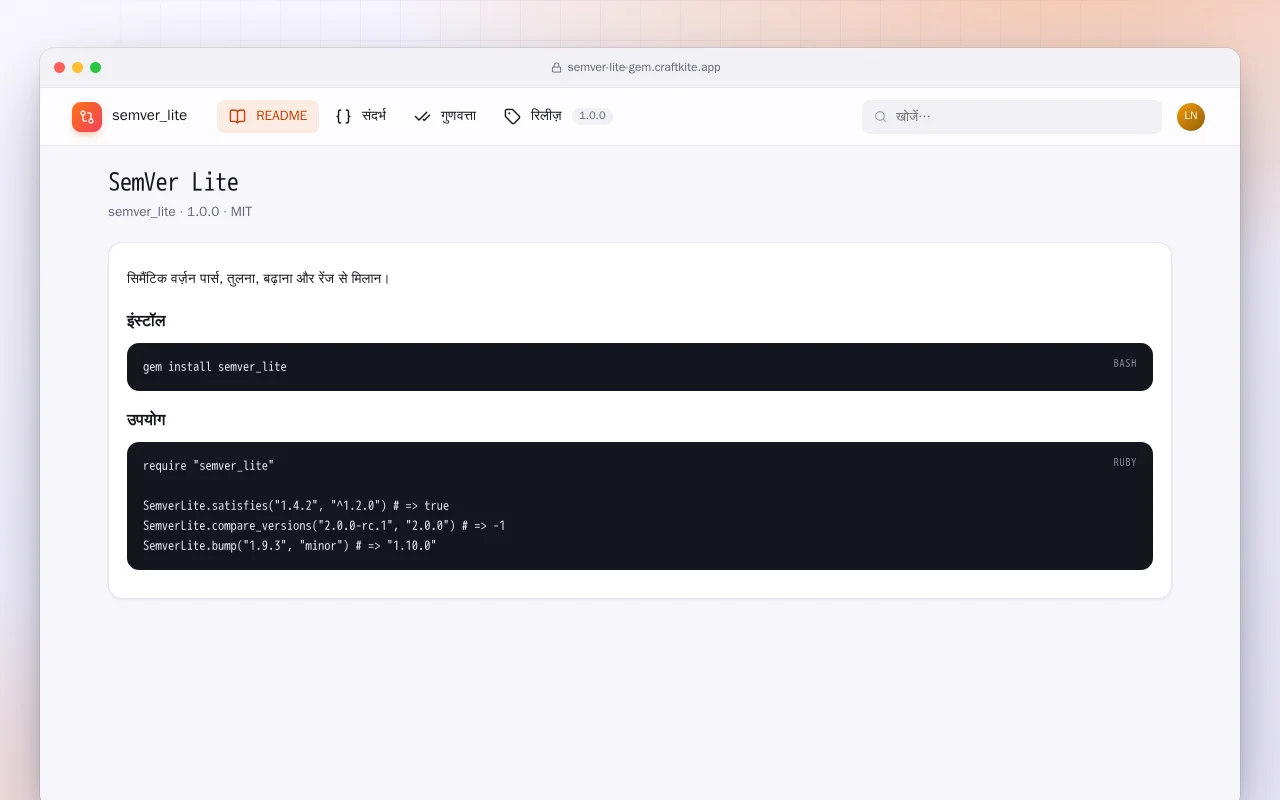
Task: Click the double-check quality icon
Action: coord(422,116)
